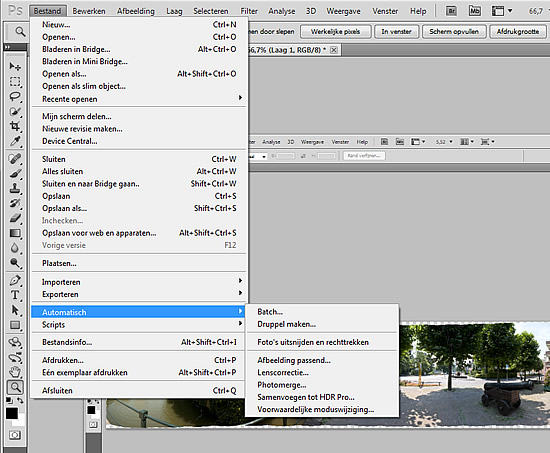Select the Type tool
Viewport: 550px width, 453px height.
[x=15, y=295]
